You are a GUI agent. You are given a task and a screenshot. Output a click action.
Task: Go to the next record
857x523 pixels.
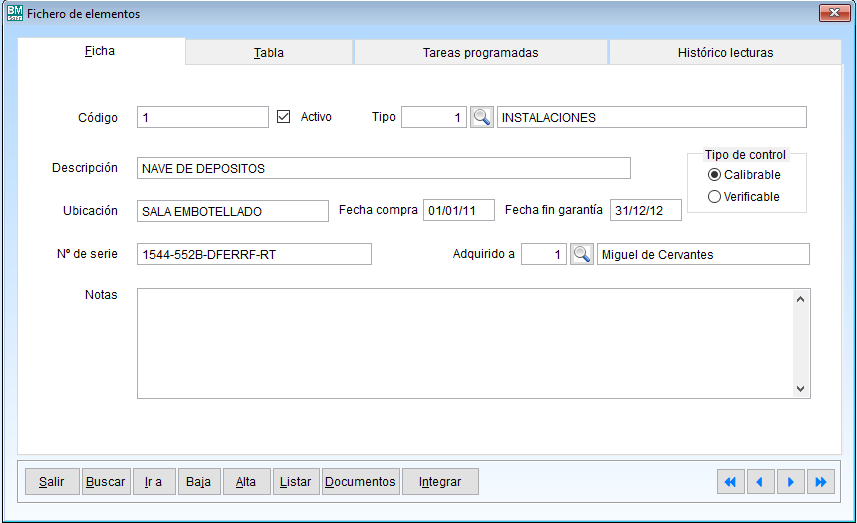(791, 482)
